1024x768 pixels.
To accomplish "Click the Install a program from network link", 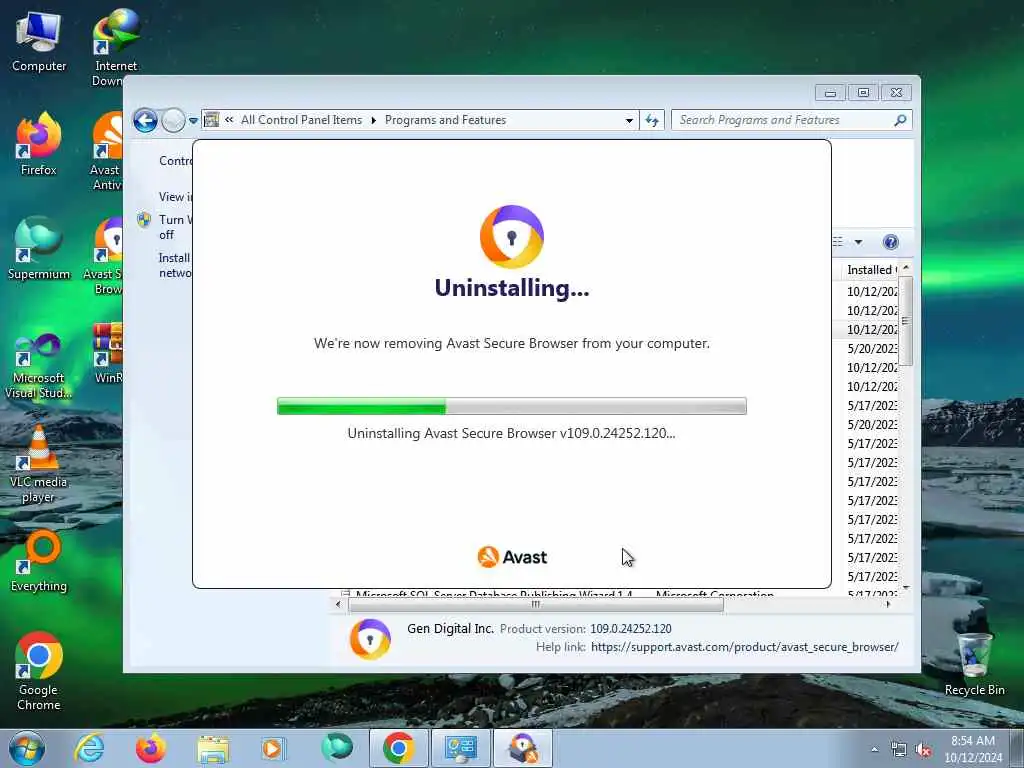I will pos(175,265).
